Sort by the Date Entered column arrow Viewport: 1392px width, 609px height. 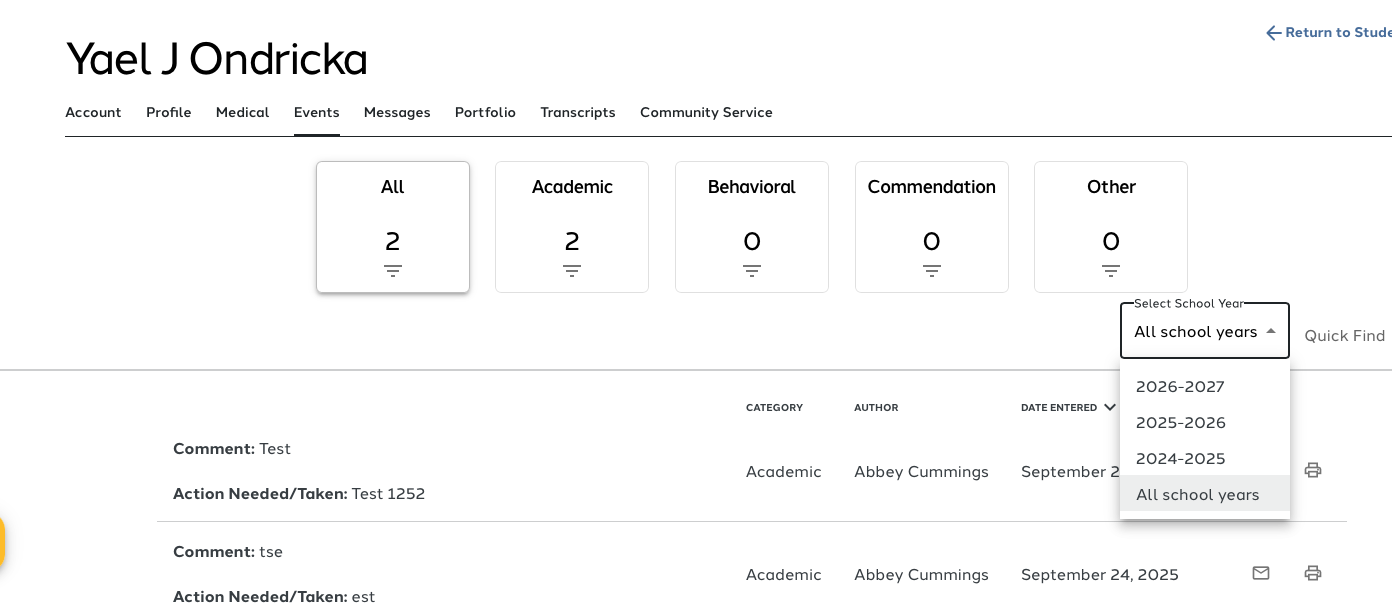1109,408
